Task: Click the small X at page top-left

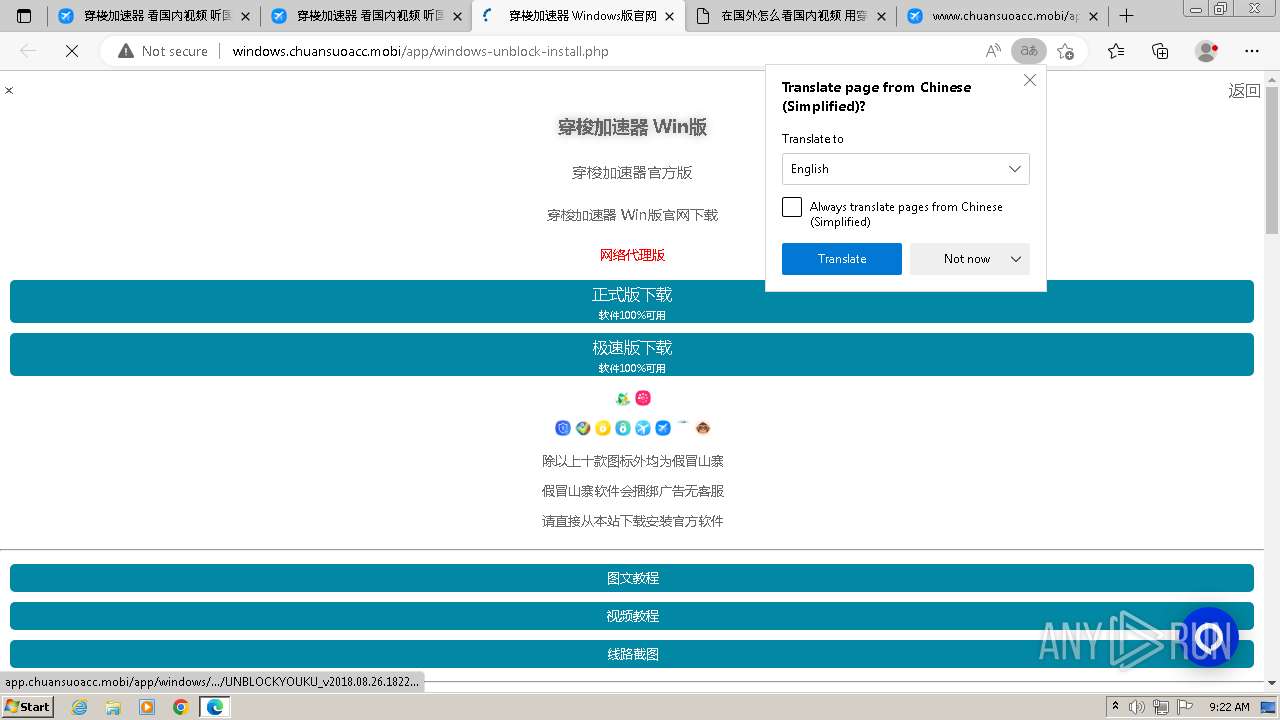Action: click(x=9, y=90)
